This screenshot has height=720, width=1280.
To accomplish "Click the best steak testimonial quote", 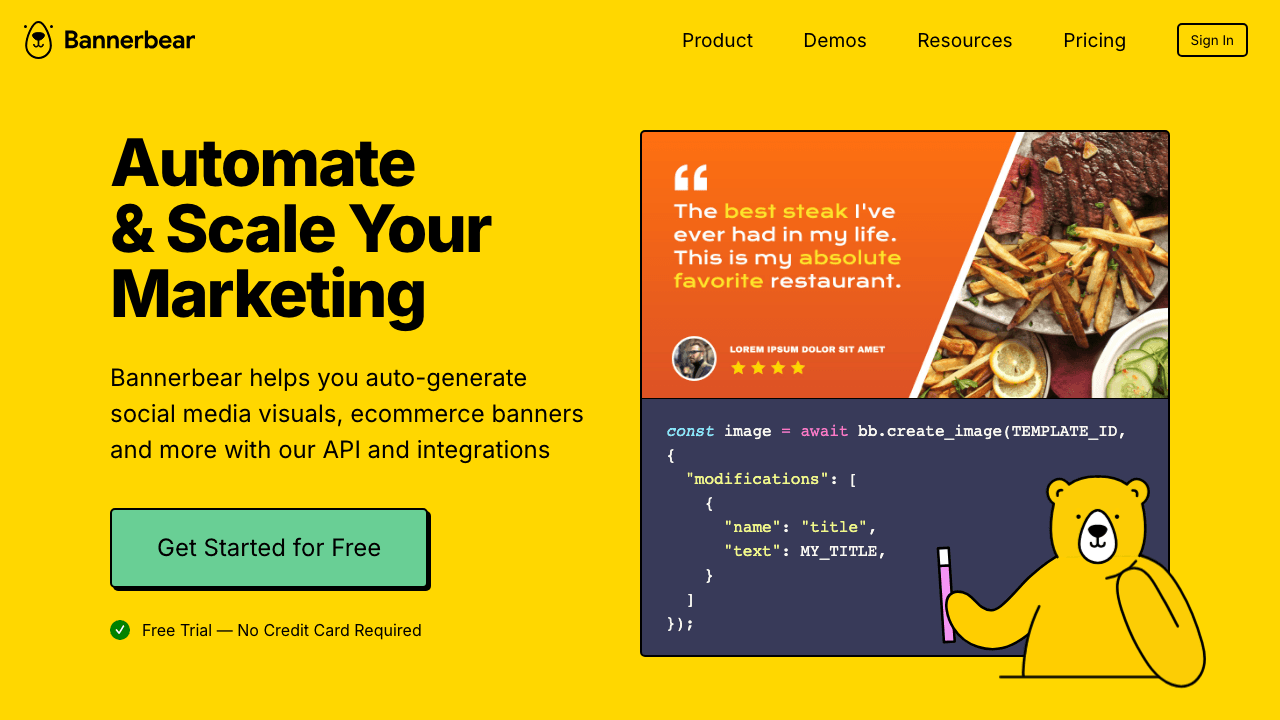I will coord(787,246).
